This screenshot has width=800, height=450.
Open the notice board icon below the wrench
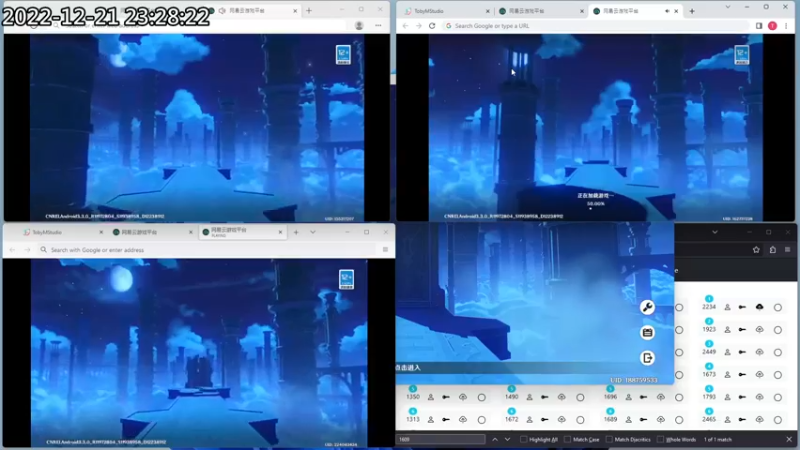[647, 333]
